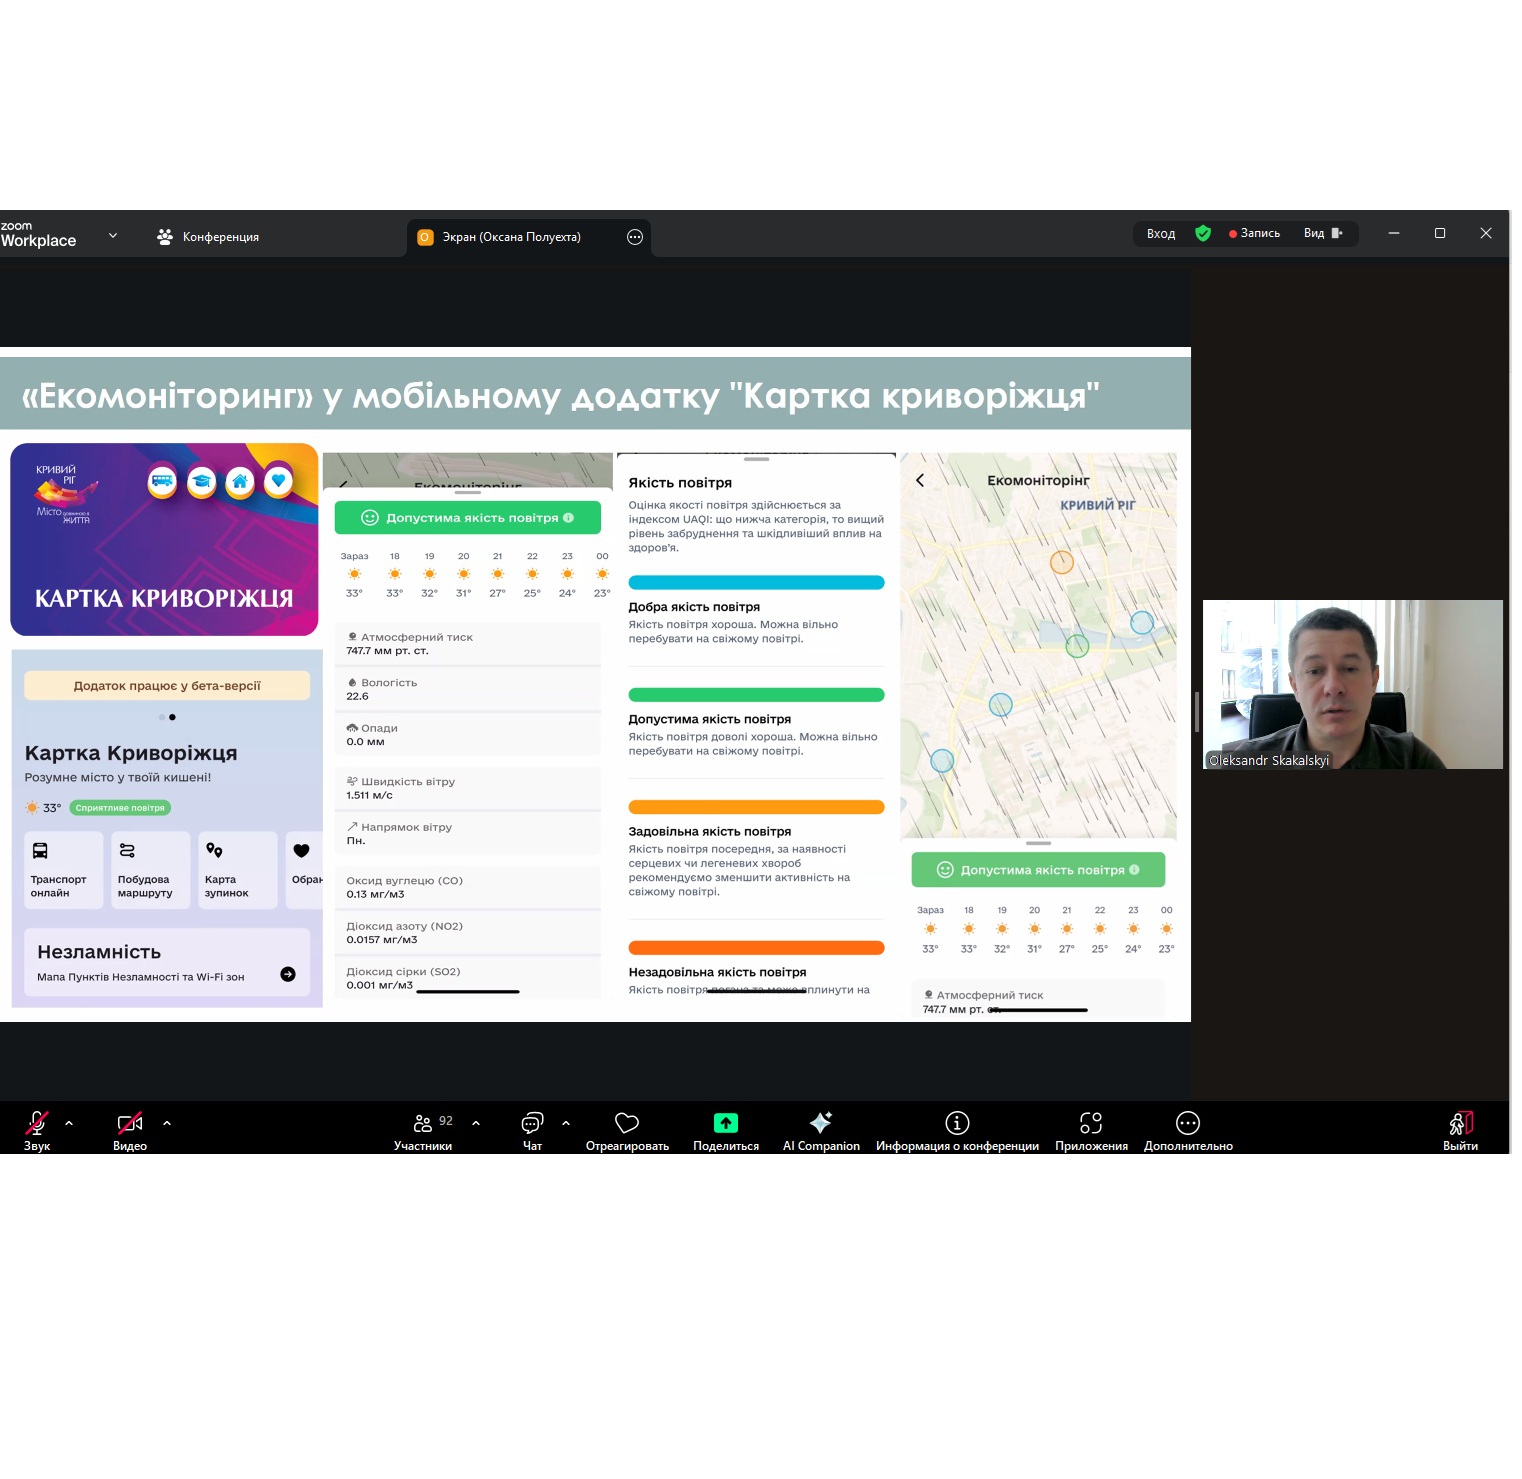
Task: Click the Отреагировать heart reaction icon
Action: pos(627,1123)
